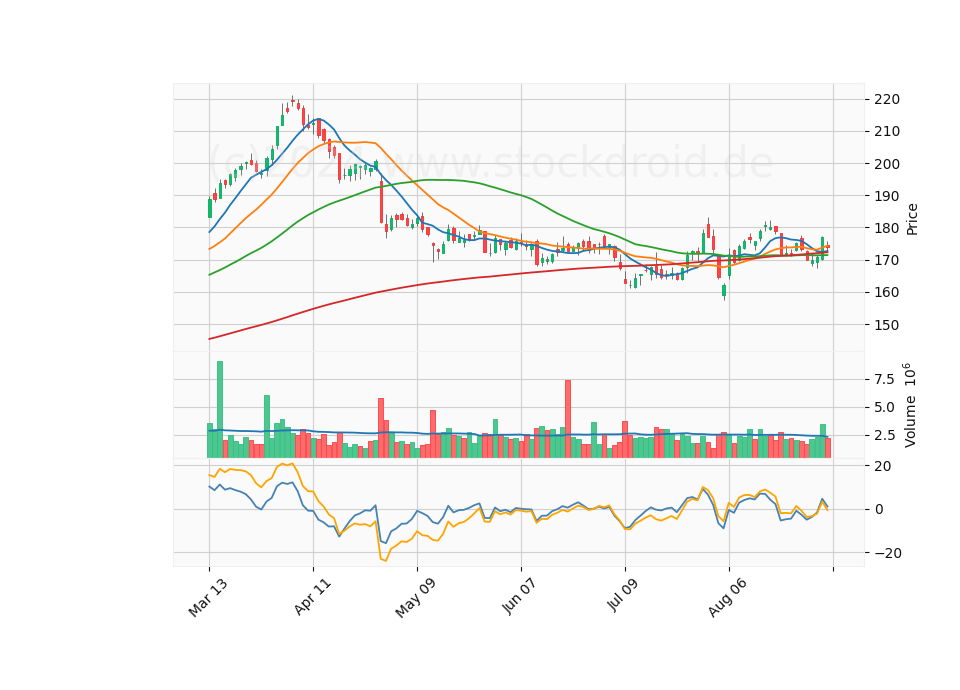Select the "Jul 09" date label
960x690 pixels.
[x=624, y=596]
